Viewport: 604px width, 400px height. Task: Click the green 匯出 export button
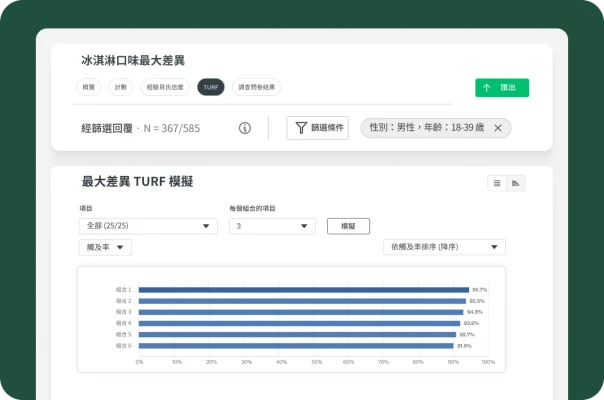pyautogui.click(x=502, y=87)
